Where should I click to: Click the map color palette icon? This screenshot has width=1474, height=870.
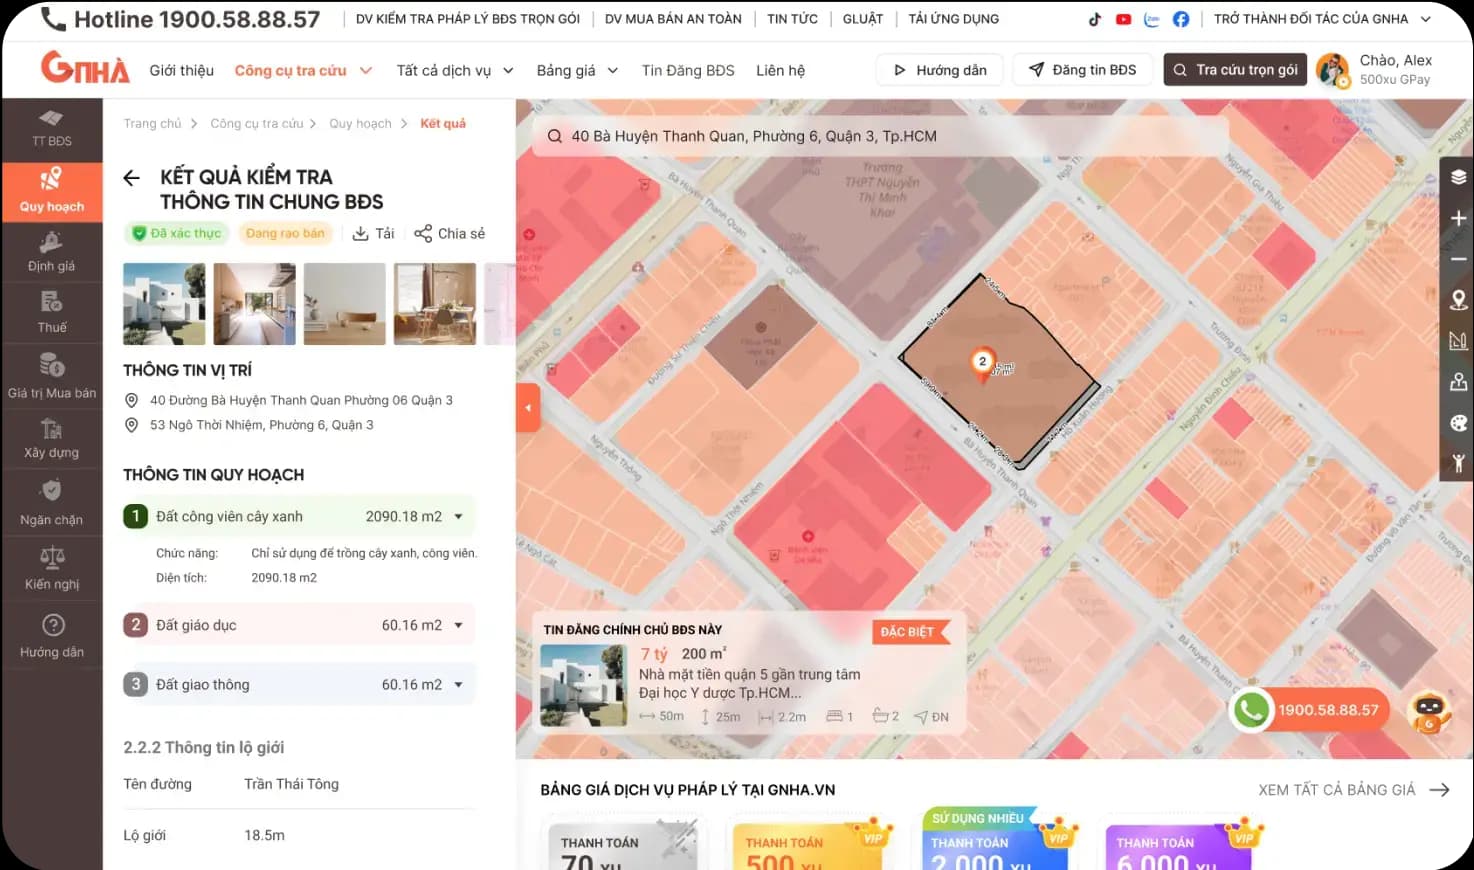[1457, 423]
